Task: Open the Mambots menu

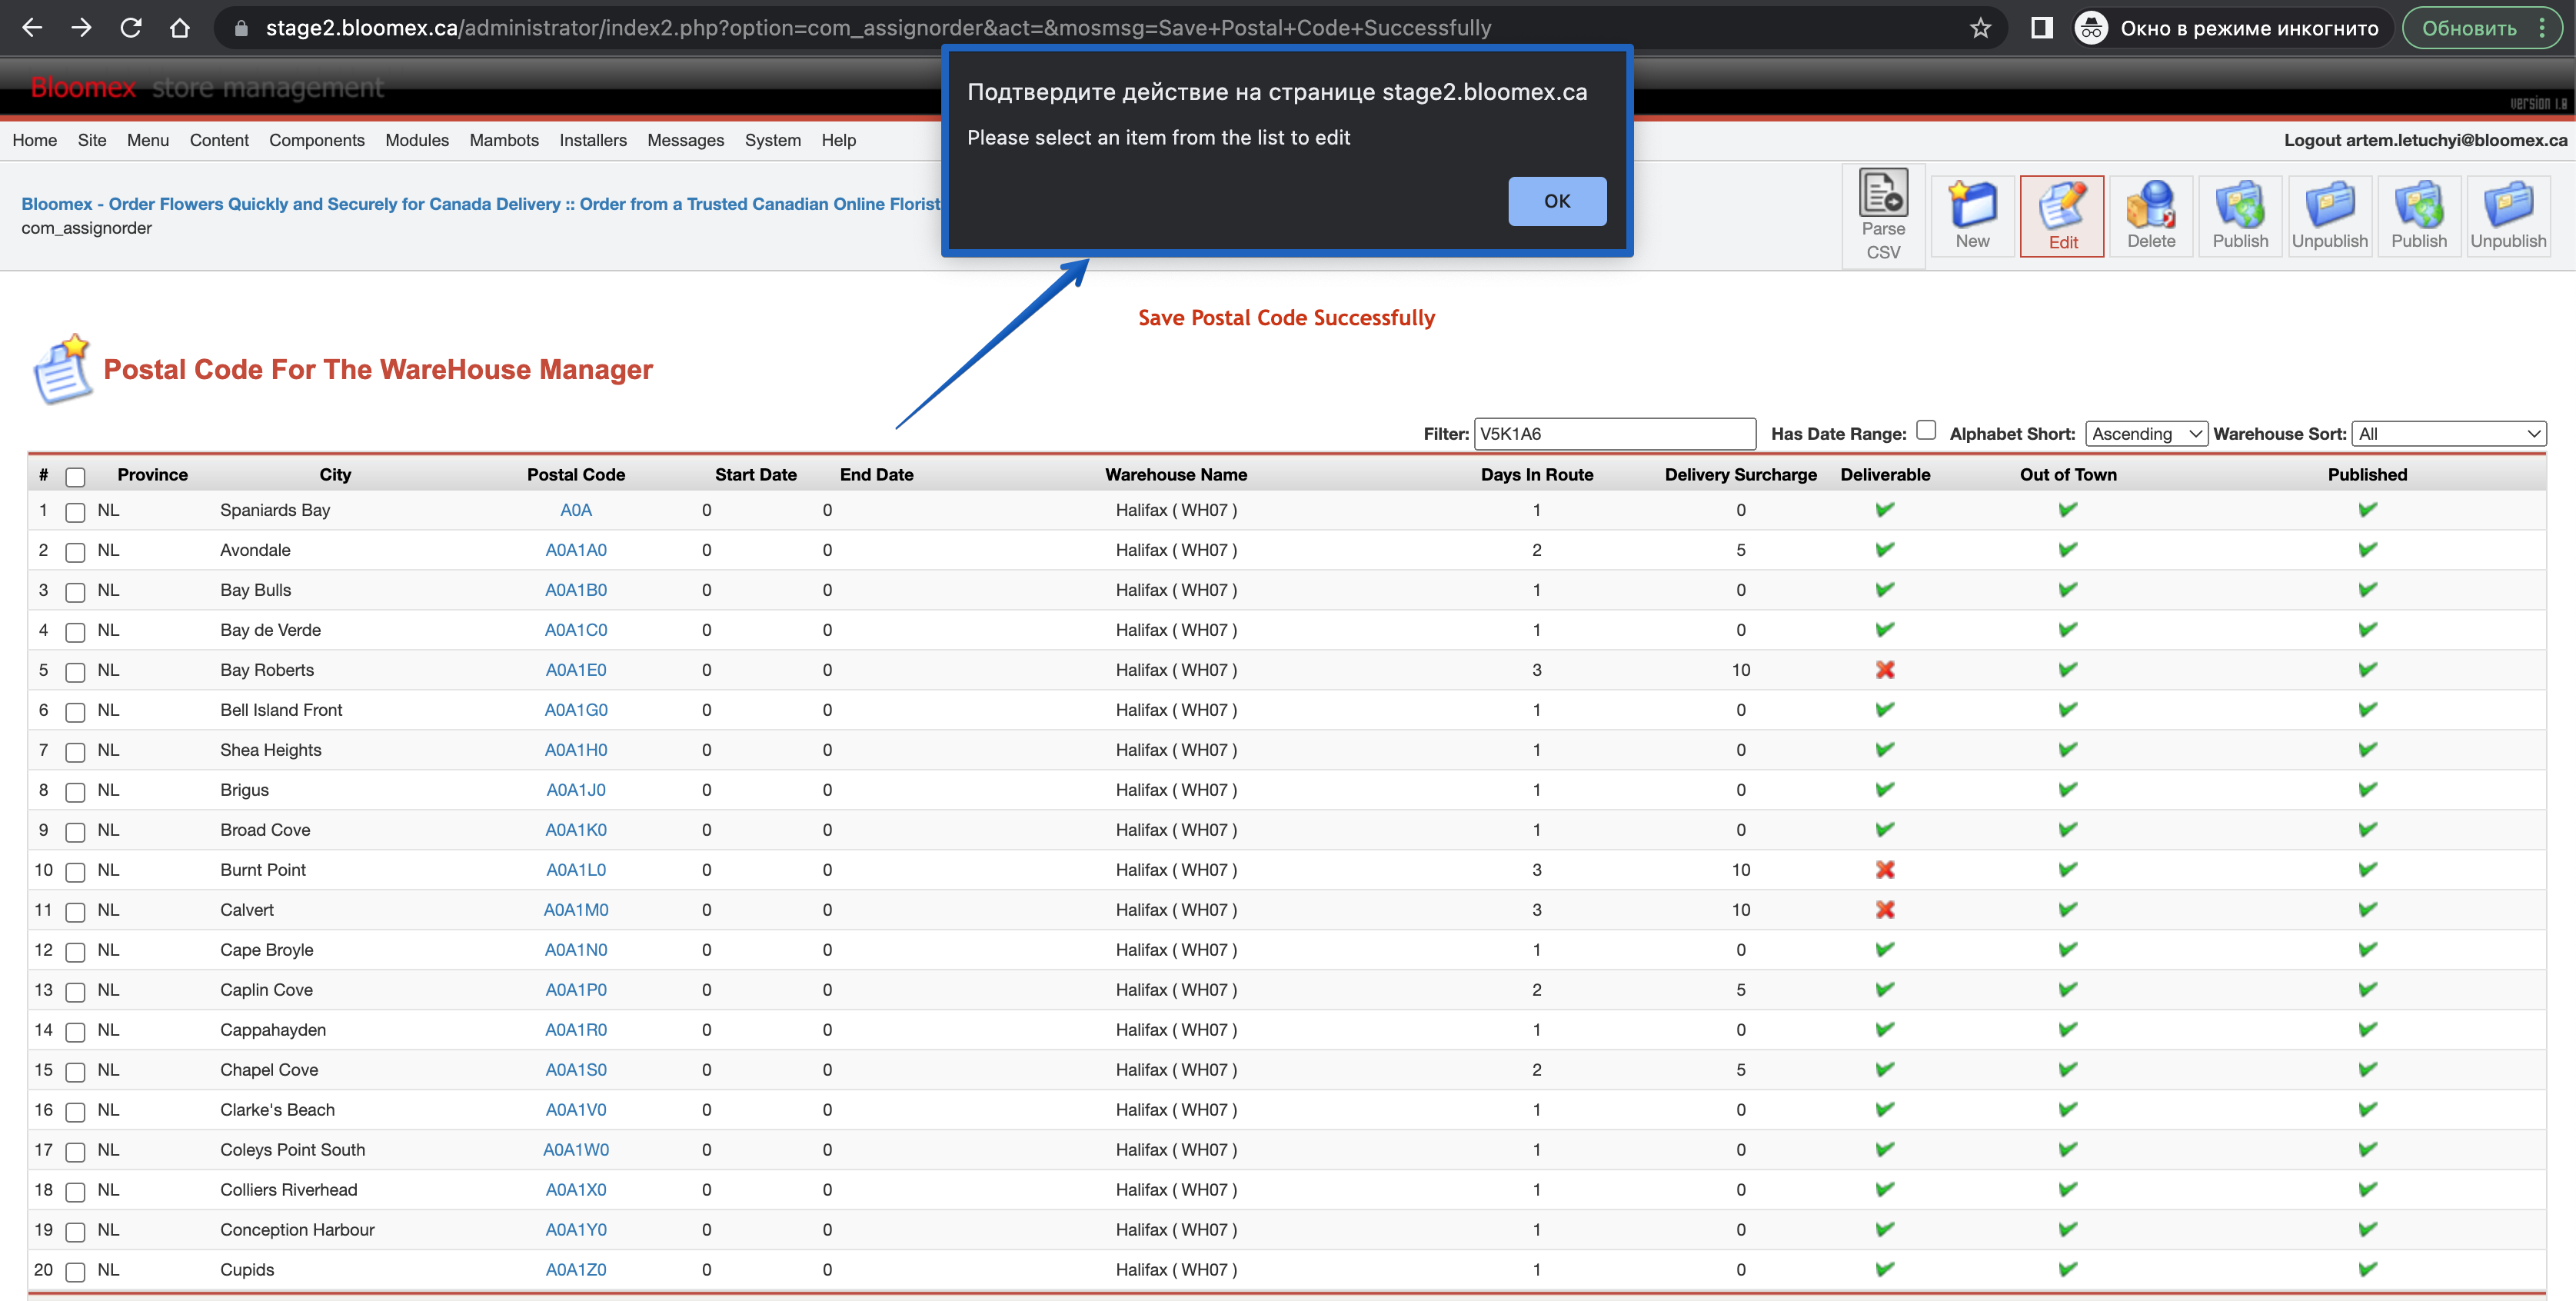Action: (x=504, y=140)
